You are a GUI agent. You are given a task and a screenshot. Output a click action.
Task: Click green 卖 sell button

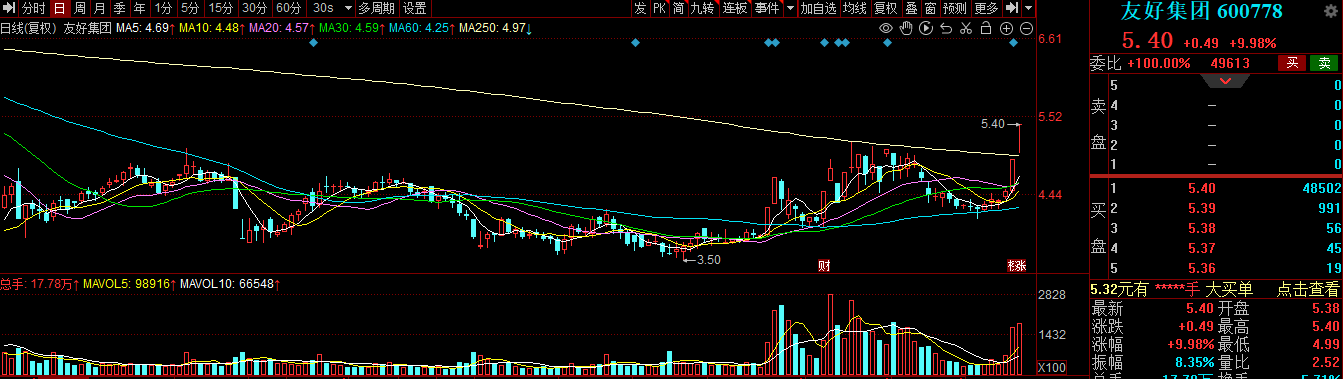[x=1324, y=63]
